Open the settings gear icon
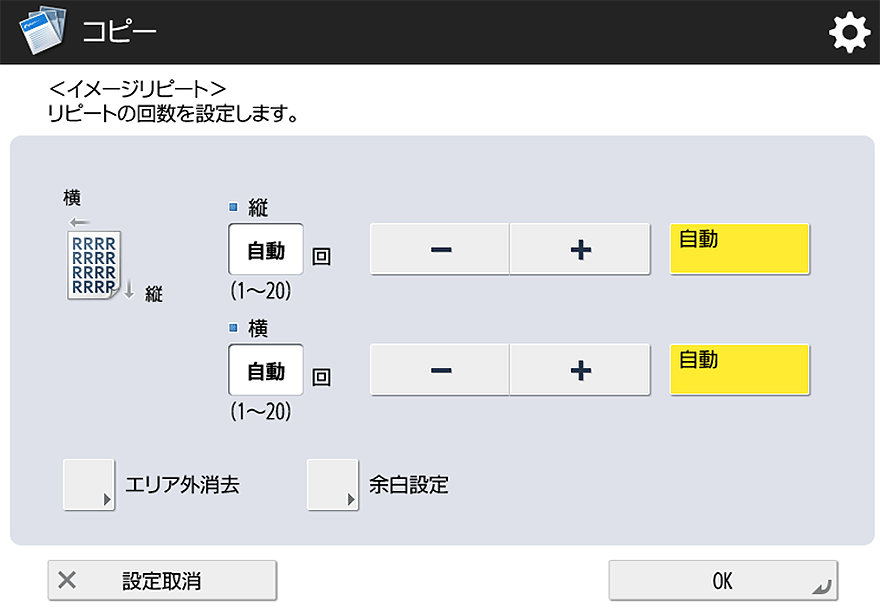This screenshot has height=614, width=880. pos(849,34)
